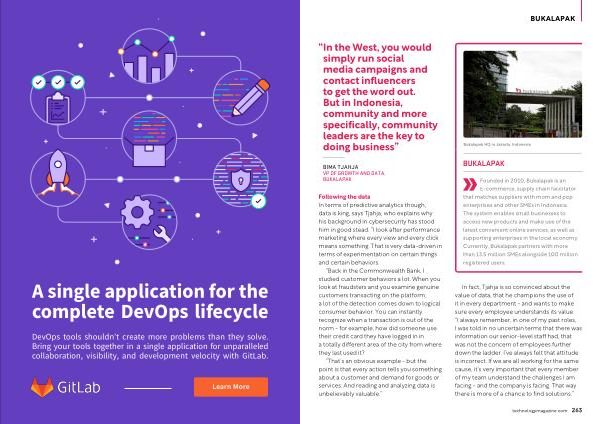Click the GitLab wordmark text

tap(79, 387)
